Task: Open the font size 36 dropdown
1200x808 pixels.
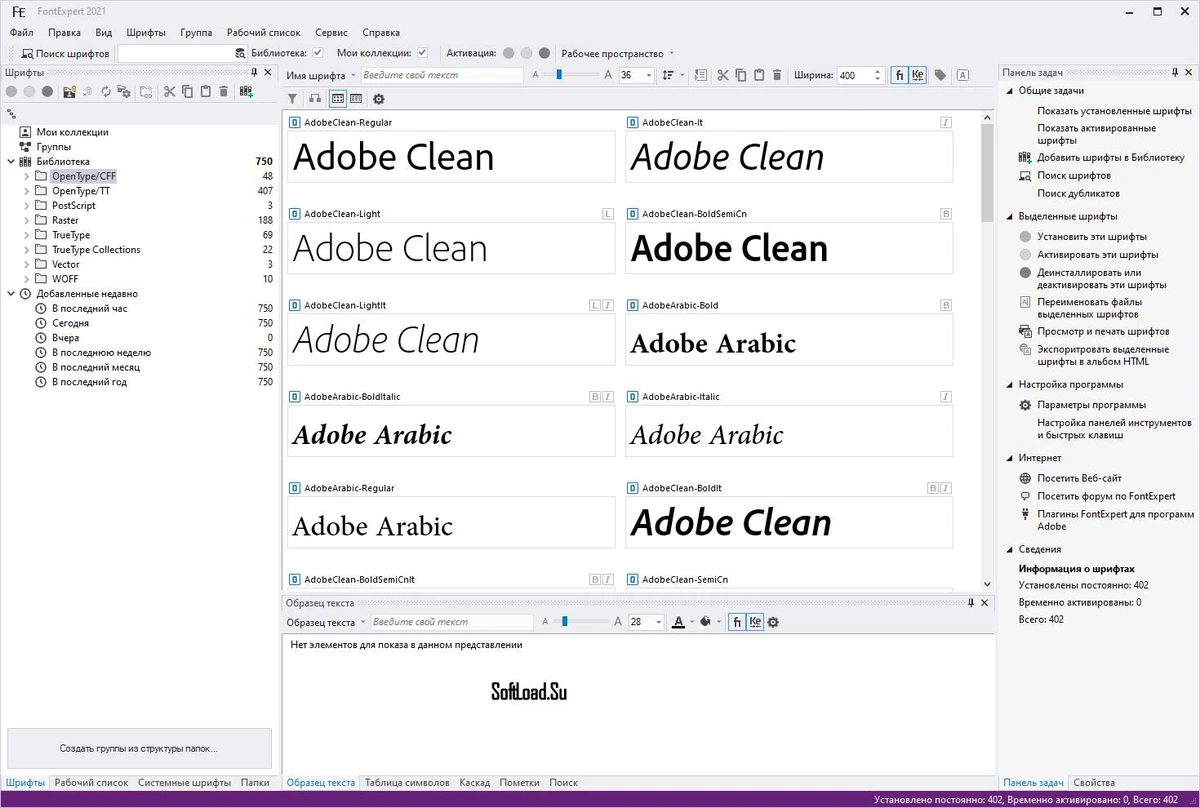Action: 650,75
